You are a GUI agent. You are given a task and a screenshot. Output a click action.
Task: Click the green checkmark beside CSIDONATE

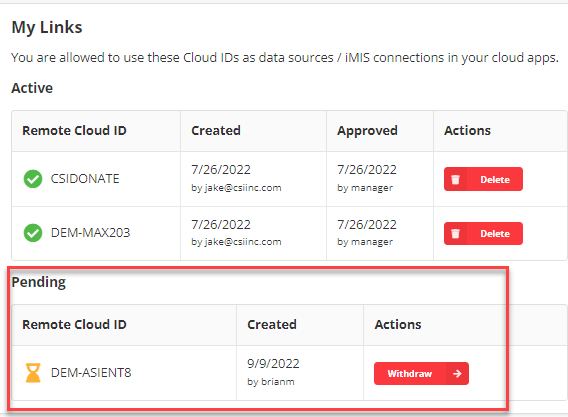(x=33, y=179)
